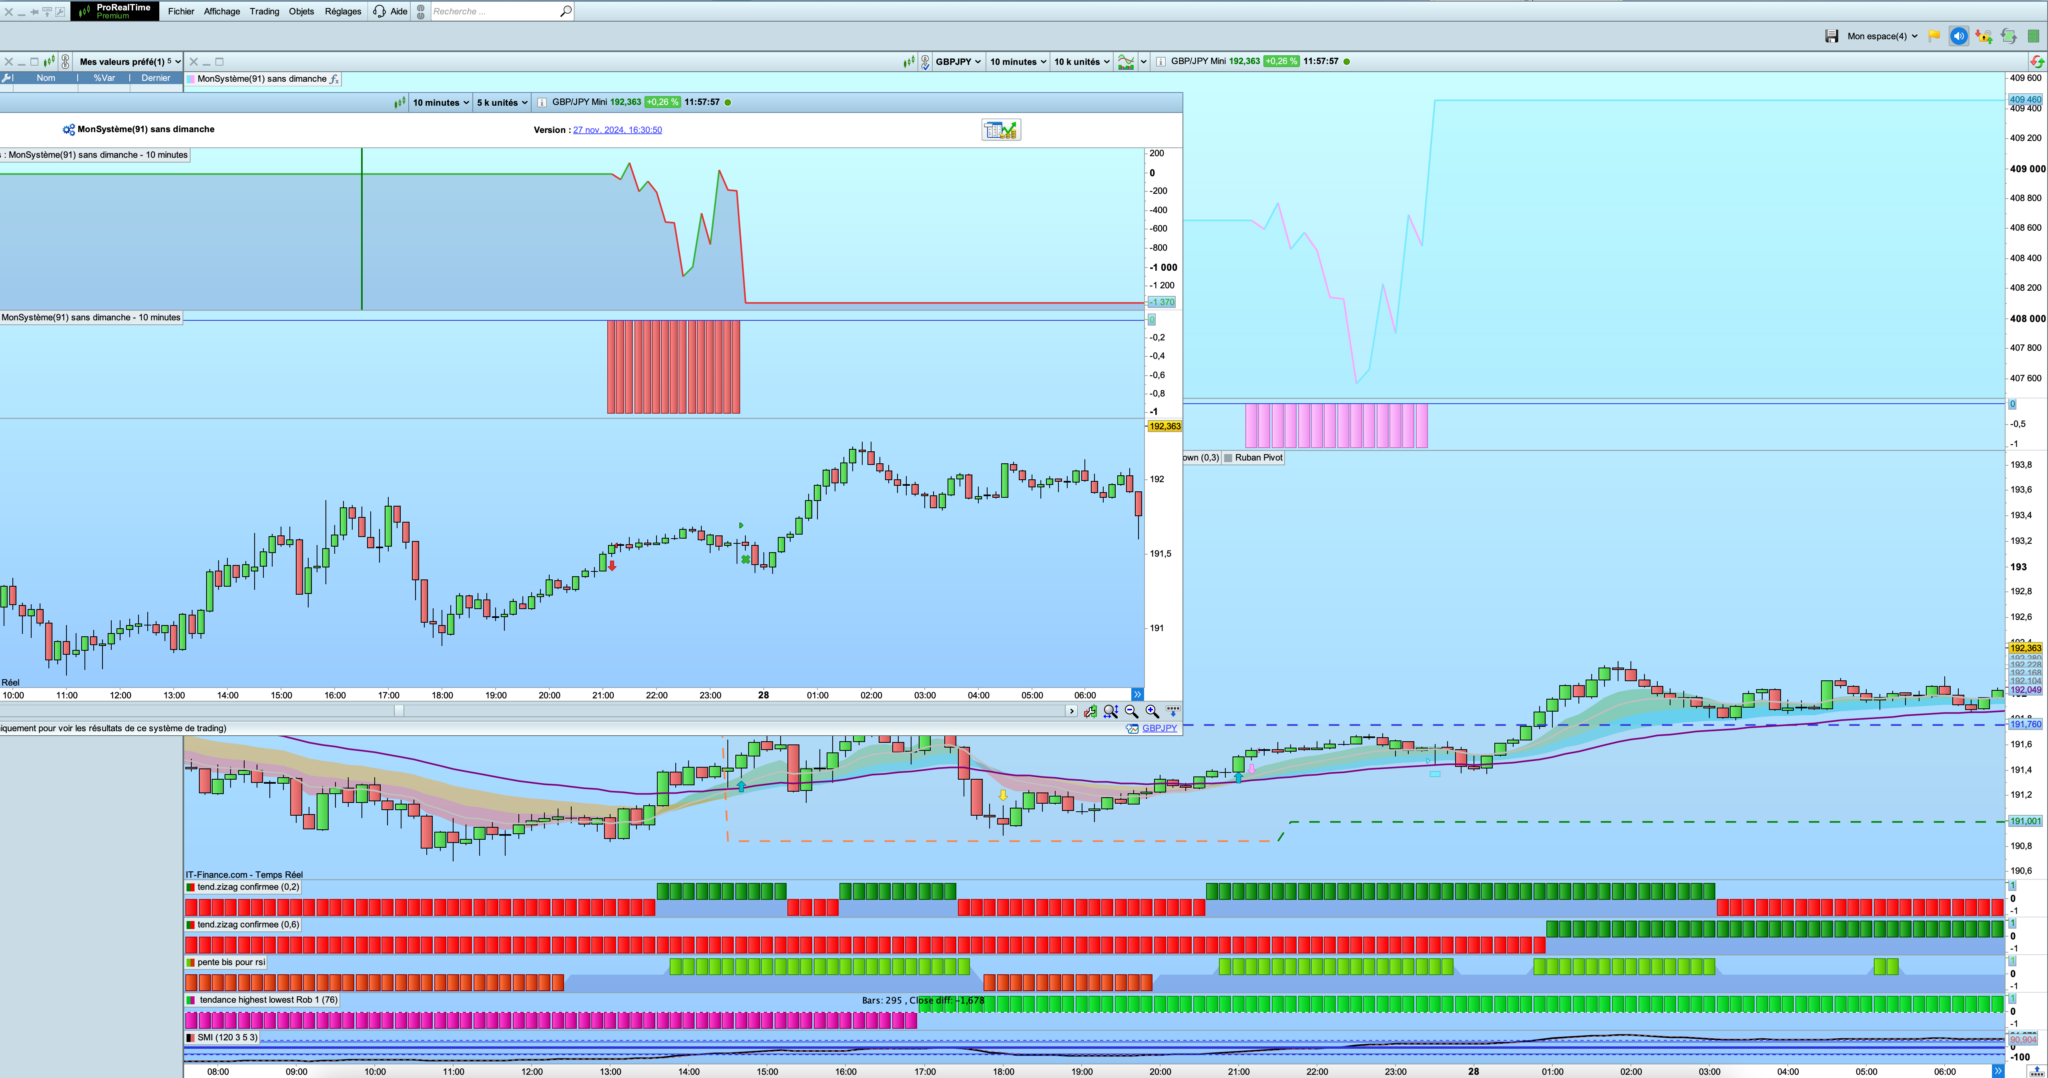Open the chart style icon next to 10 k unités
Image resolution: width=2048 pixels, height=1078 pixels.
click(x=1126, y=61)
